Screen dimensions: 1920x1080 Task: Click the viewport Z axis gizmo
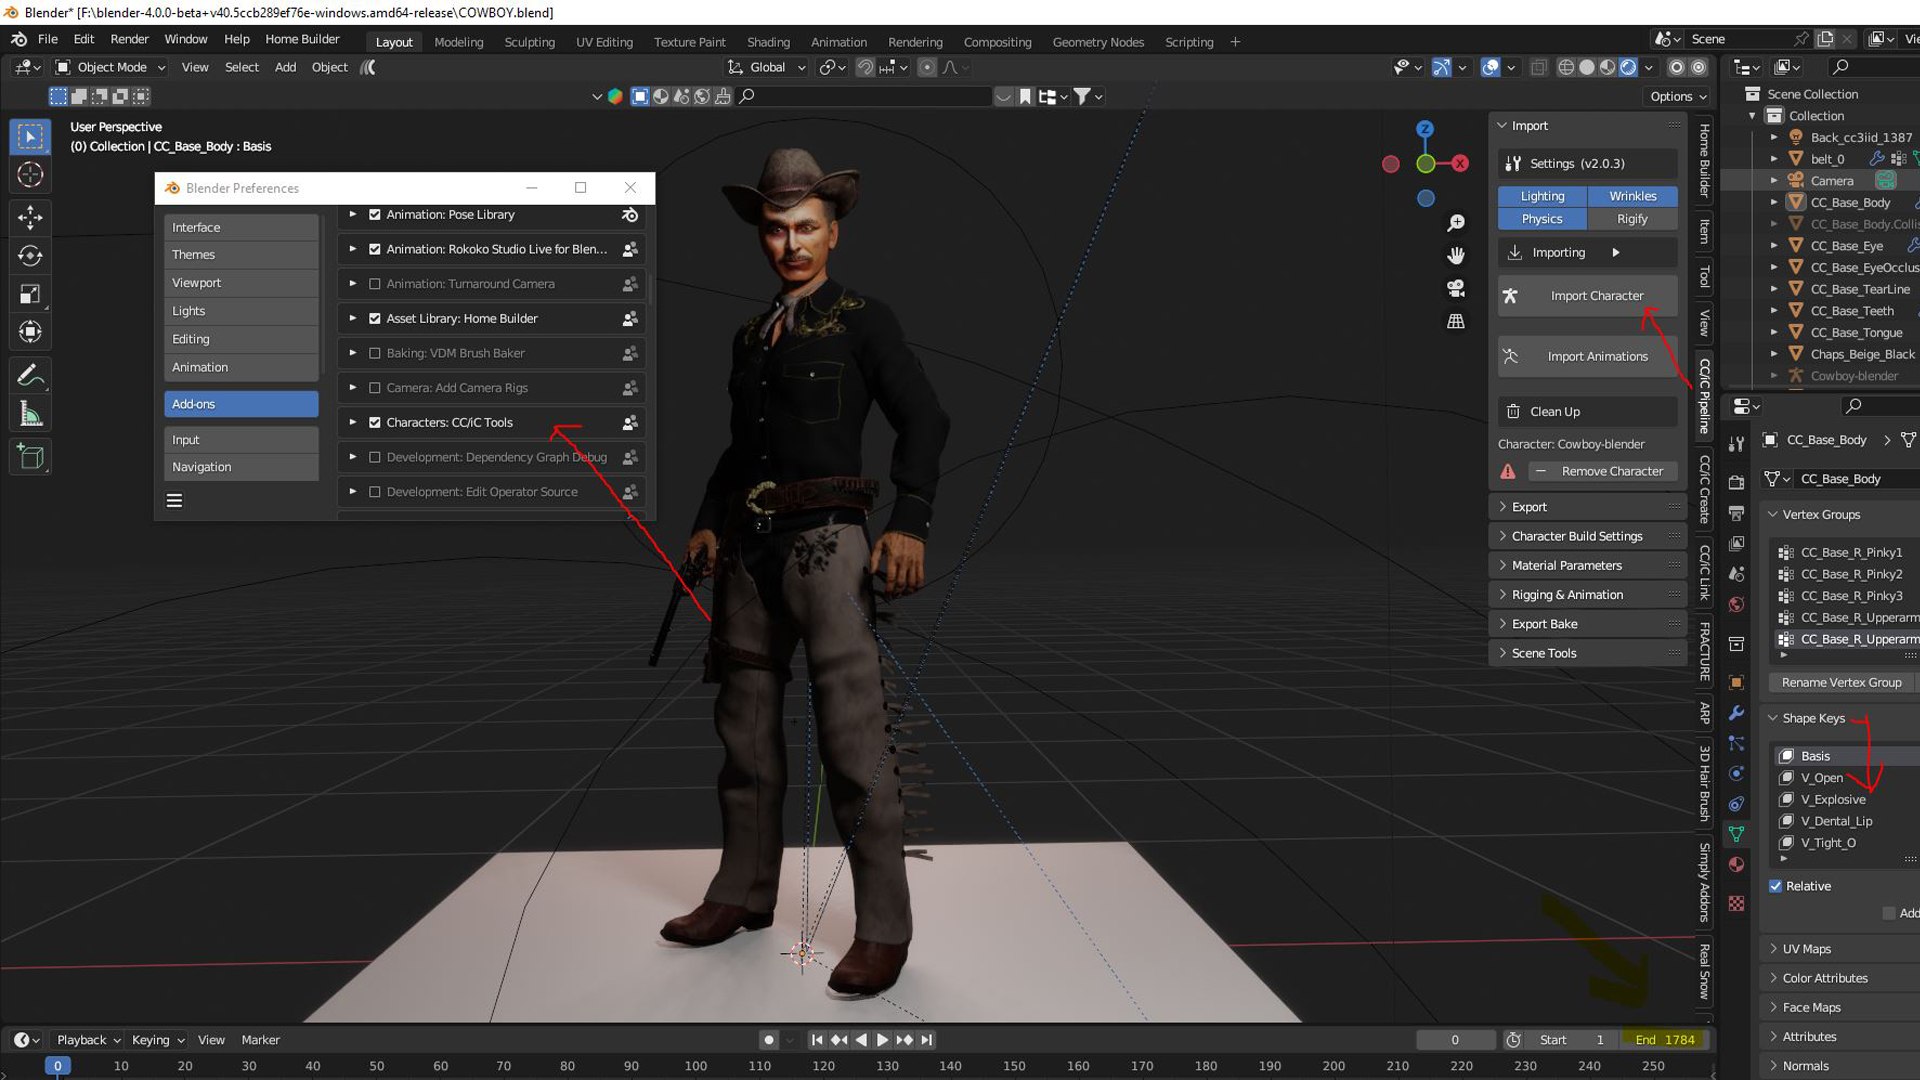pyautogui.click(x=1425, y=129)
